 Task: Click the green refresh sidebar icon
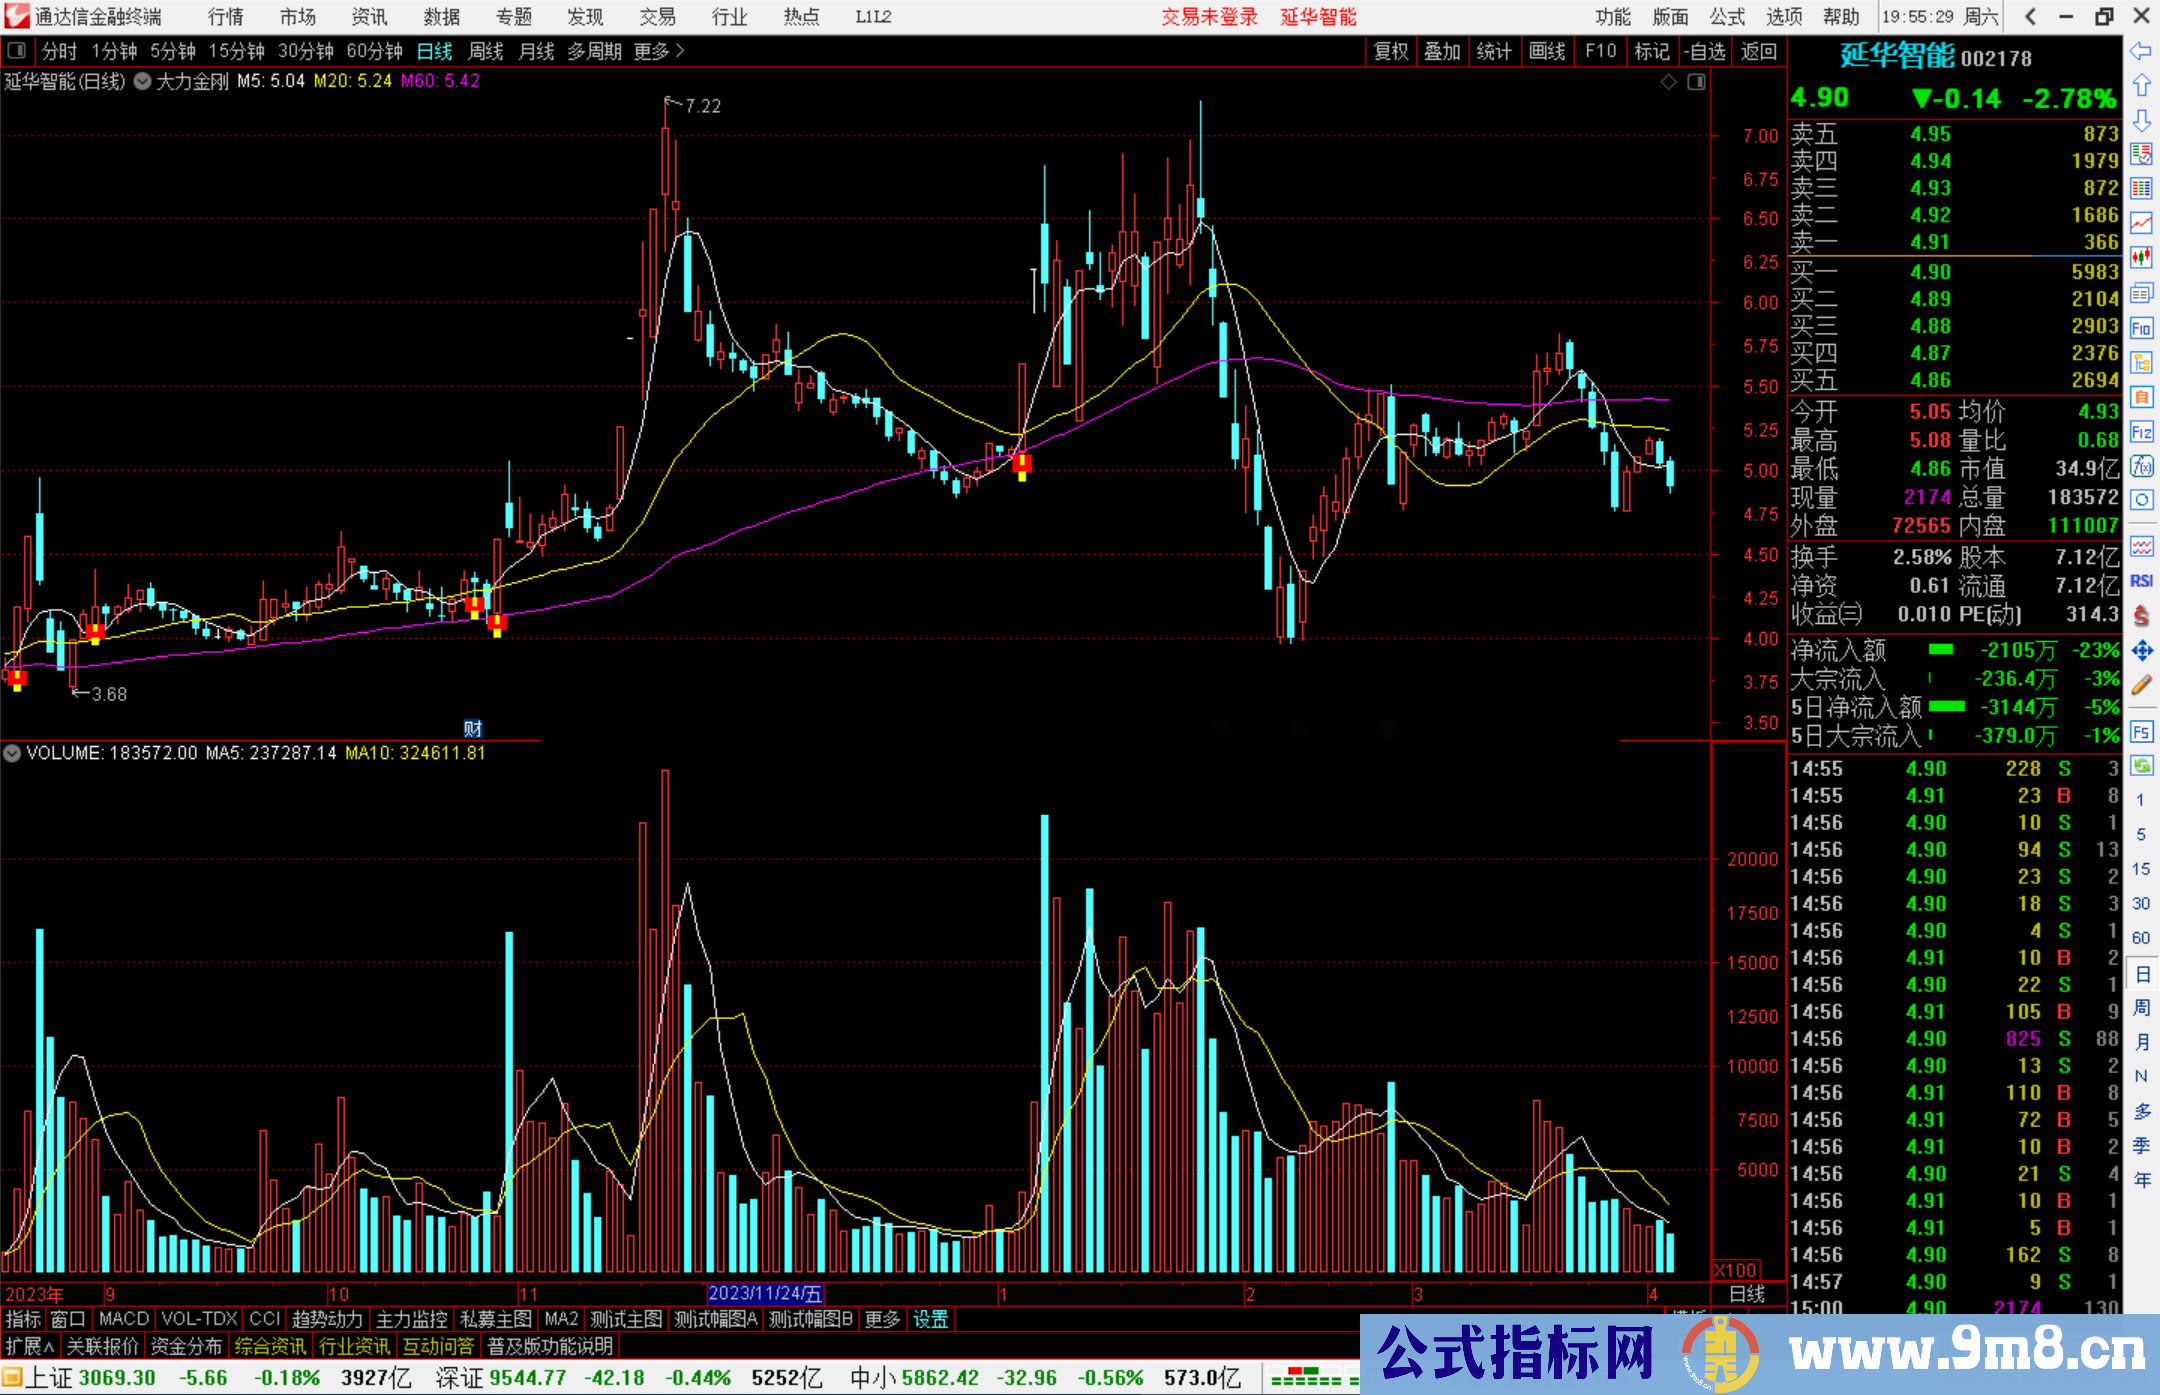tap(2141, 766)
